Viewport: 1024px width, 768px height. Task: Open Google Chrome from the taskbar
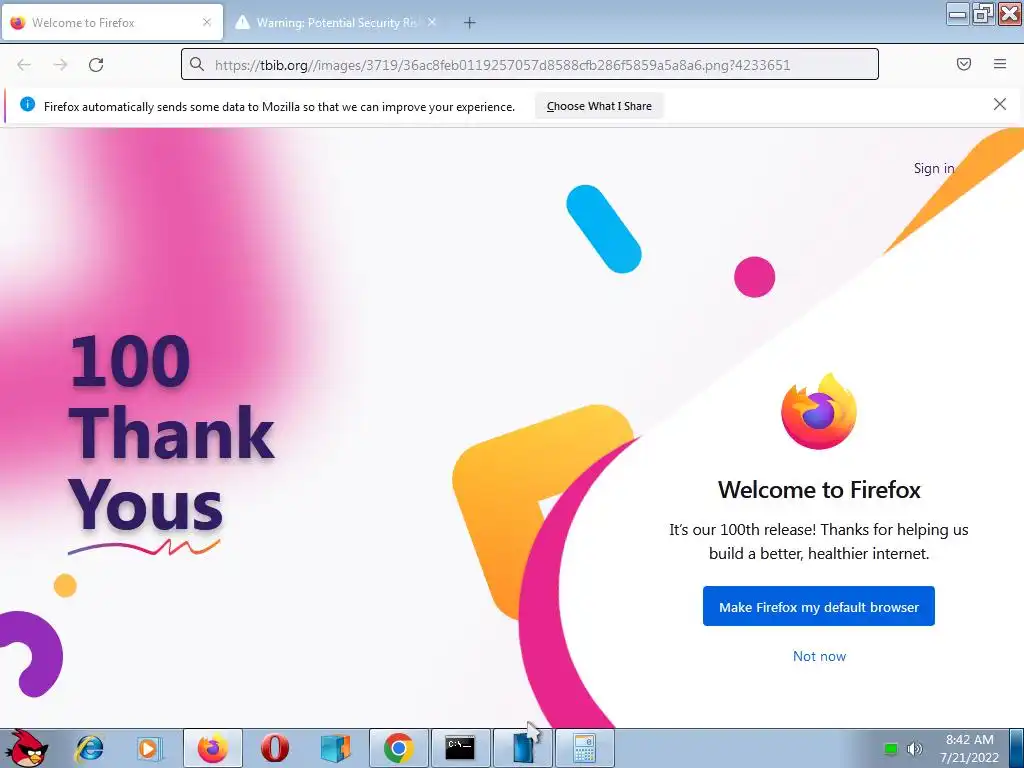(x=398, y=748)
